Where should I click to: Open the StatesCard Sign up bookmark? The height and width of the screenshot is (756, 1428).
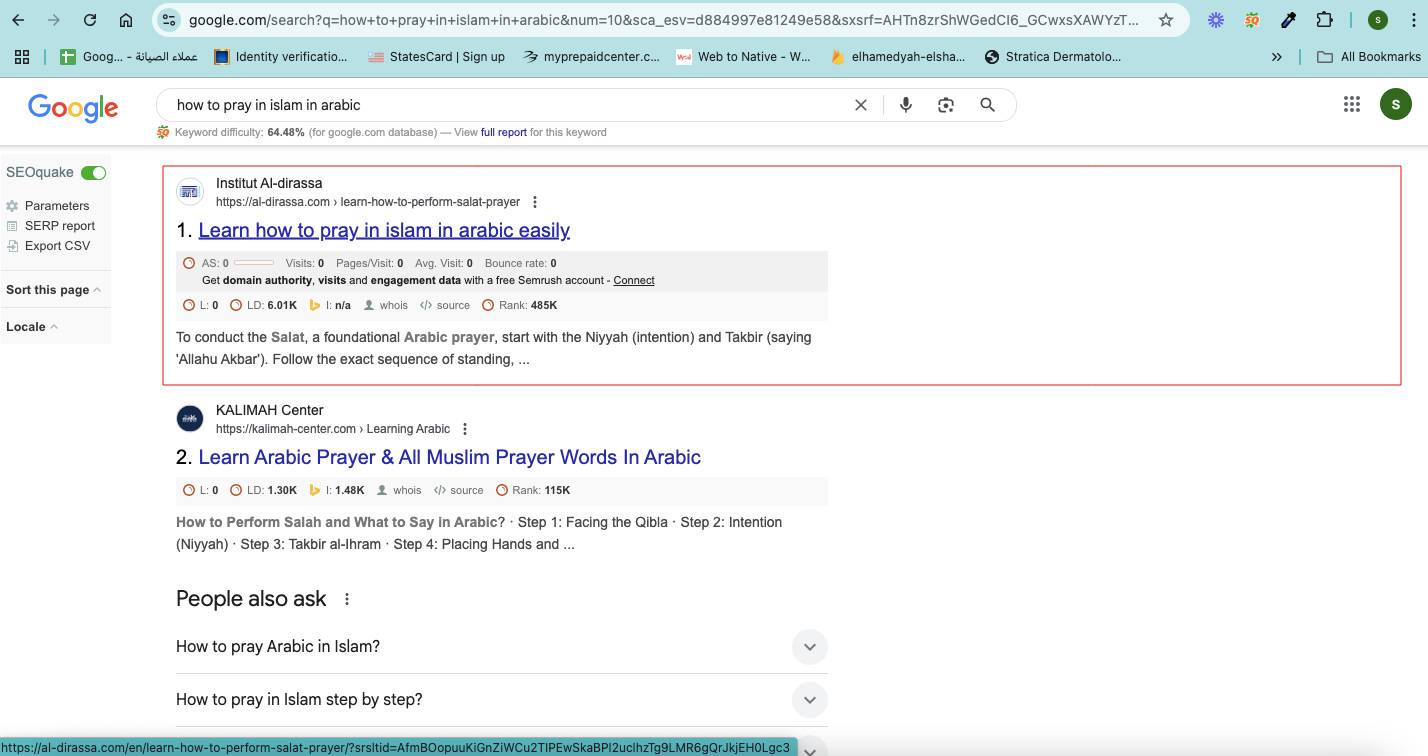point(436,57)
